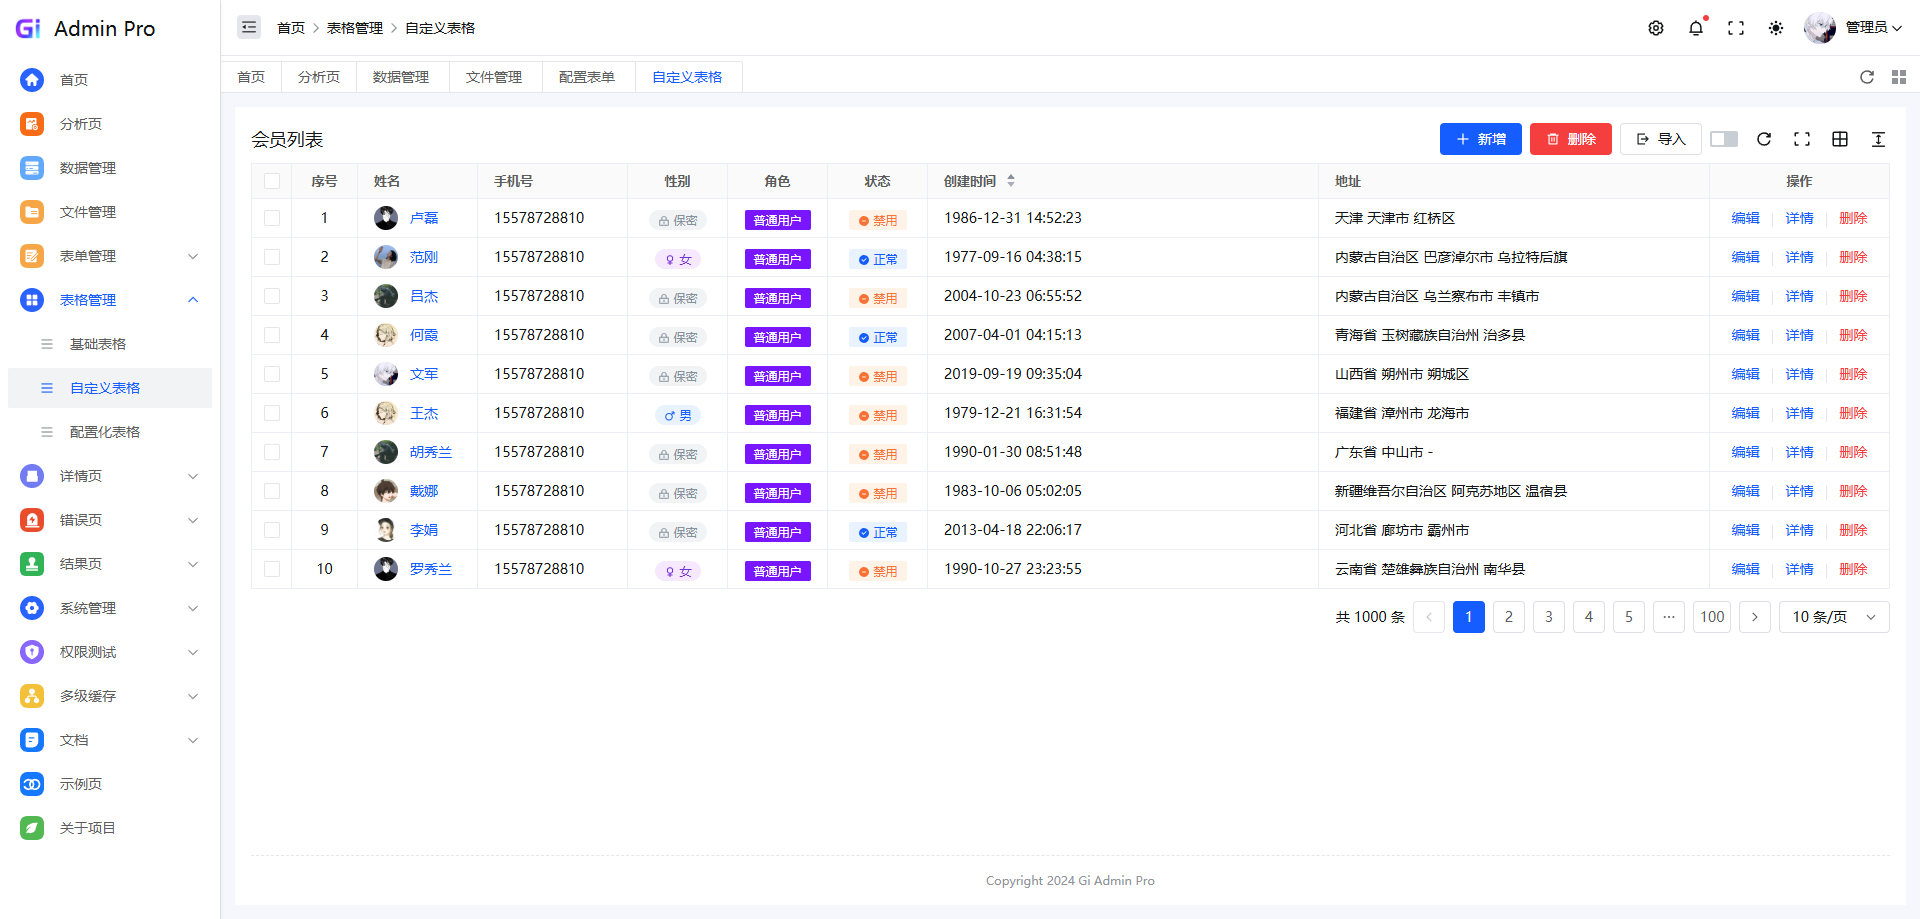
Task: Toggle the switch beside Import button
Action: [1724, 139]
